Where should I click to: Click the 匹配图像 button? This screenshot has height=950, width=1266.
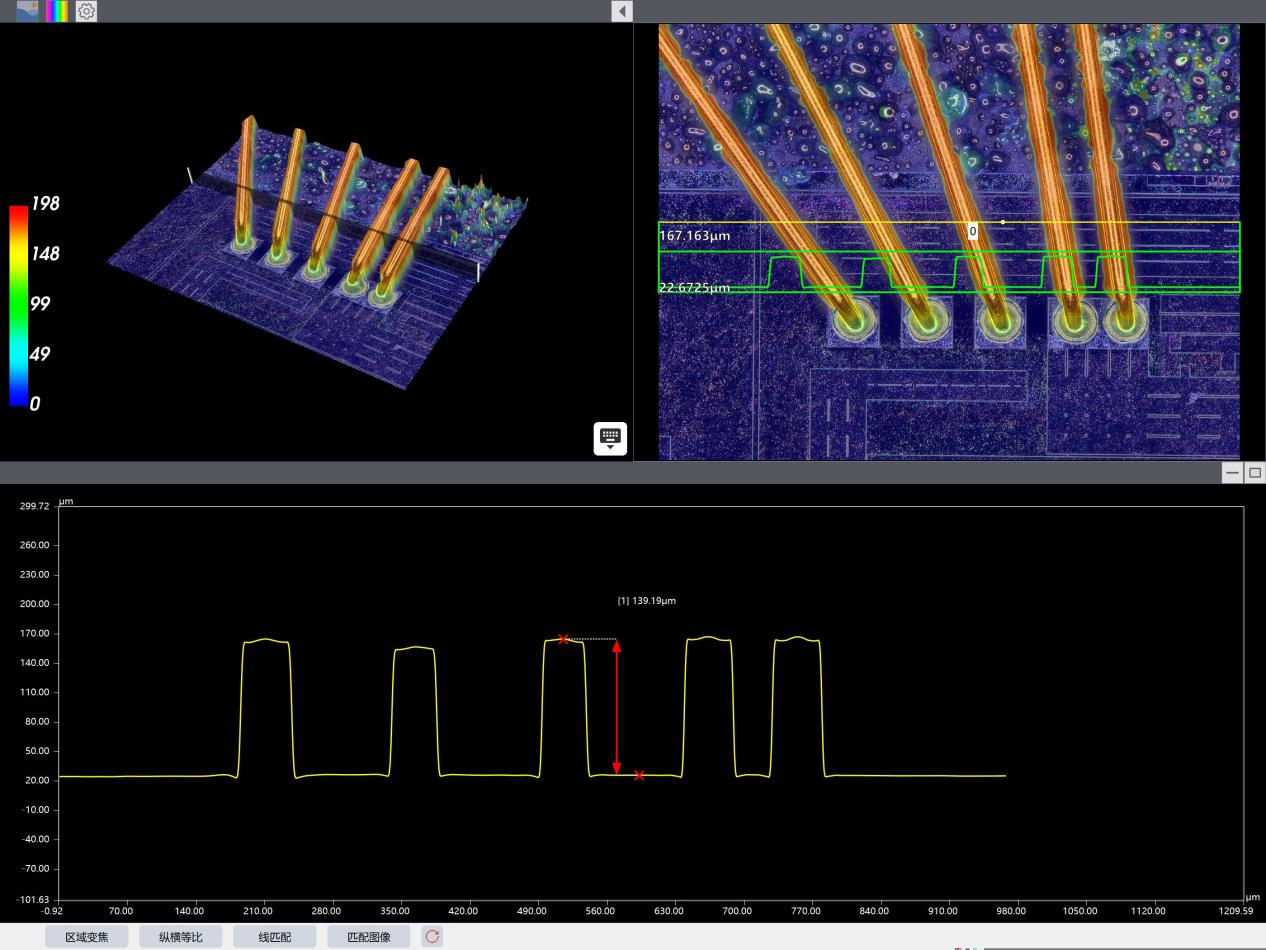click(368, 937)
